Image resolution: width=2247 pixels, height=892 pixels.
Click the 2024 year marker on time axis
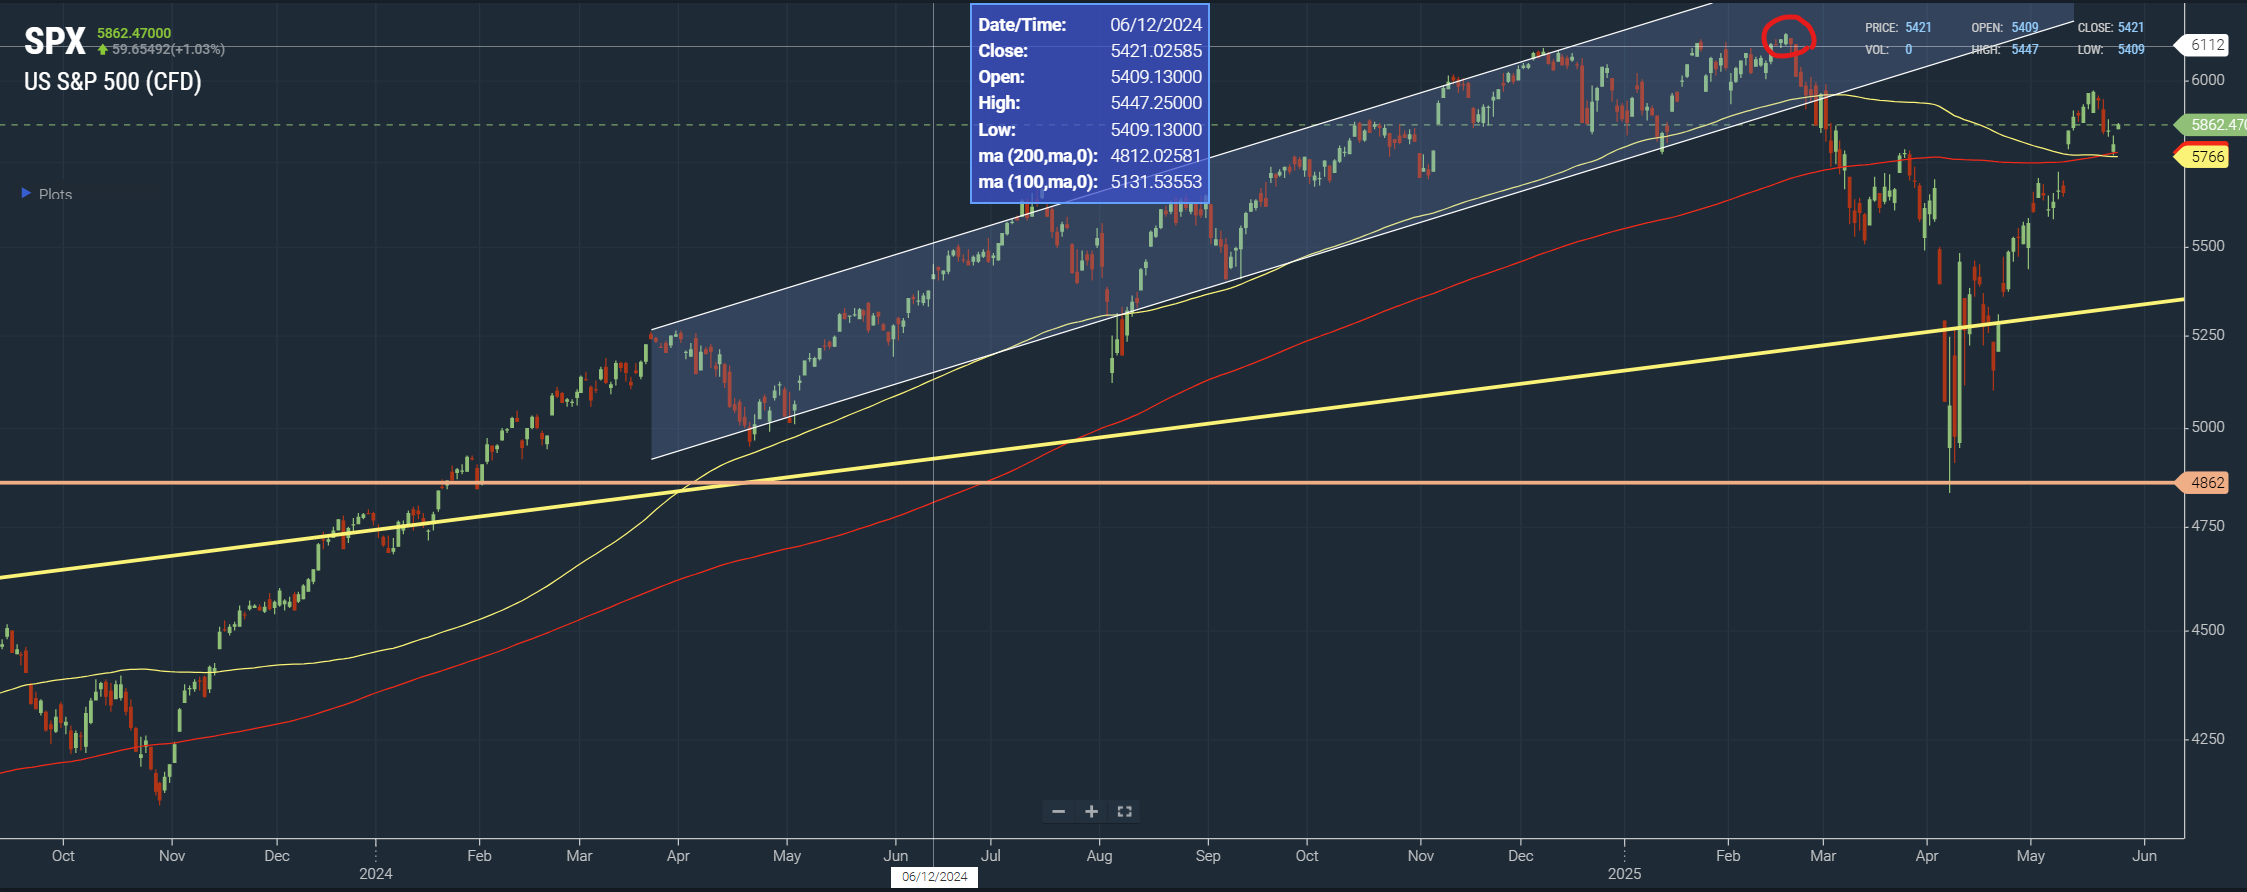[x=376, y=873]
